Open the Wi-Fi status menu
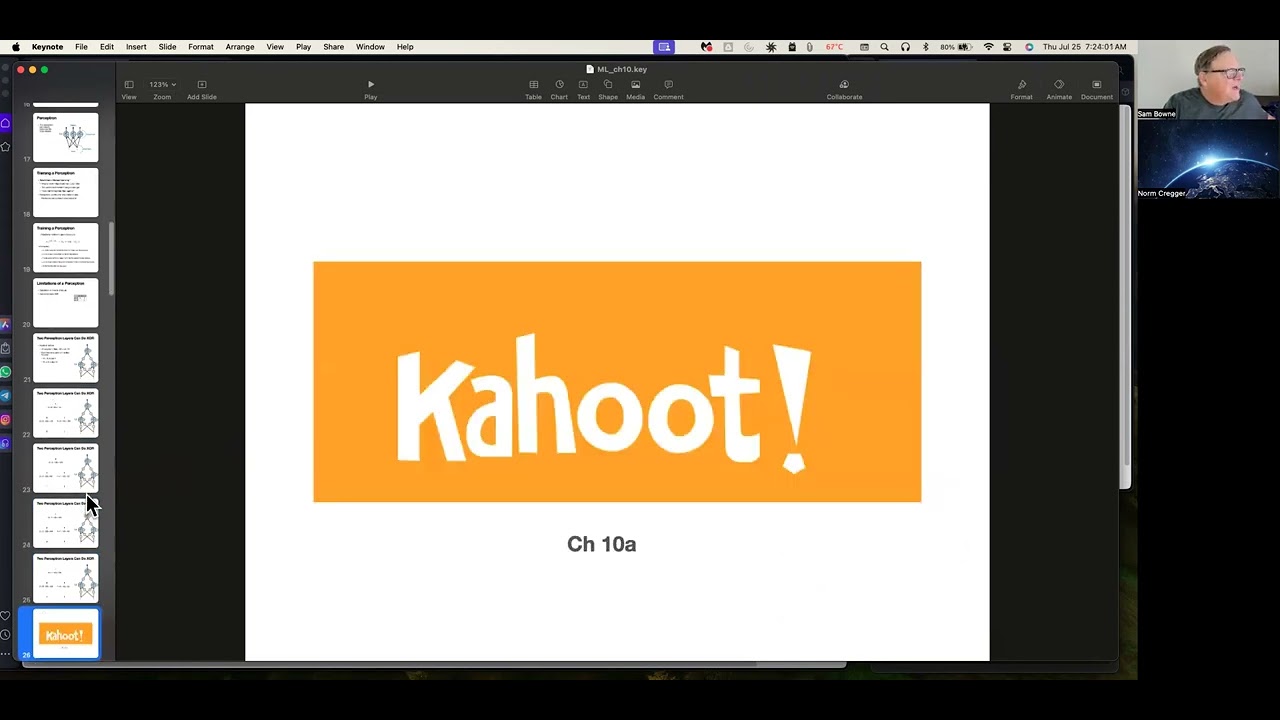This screenshot has height=720, width=1280. point(989,47)
